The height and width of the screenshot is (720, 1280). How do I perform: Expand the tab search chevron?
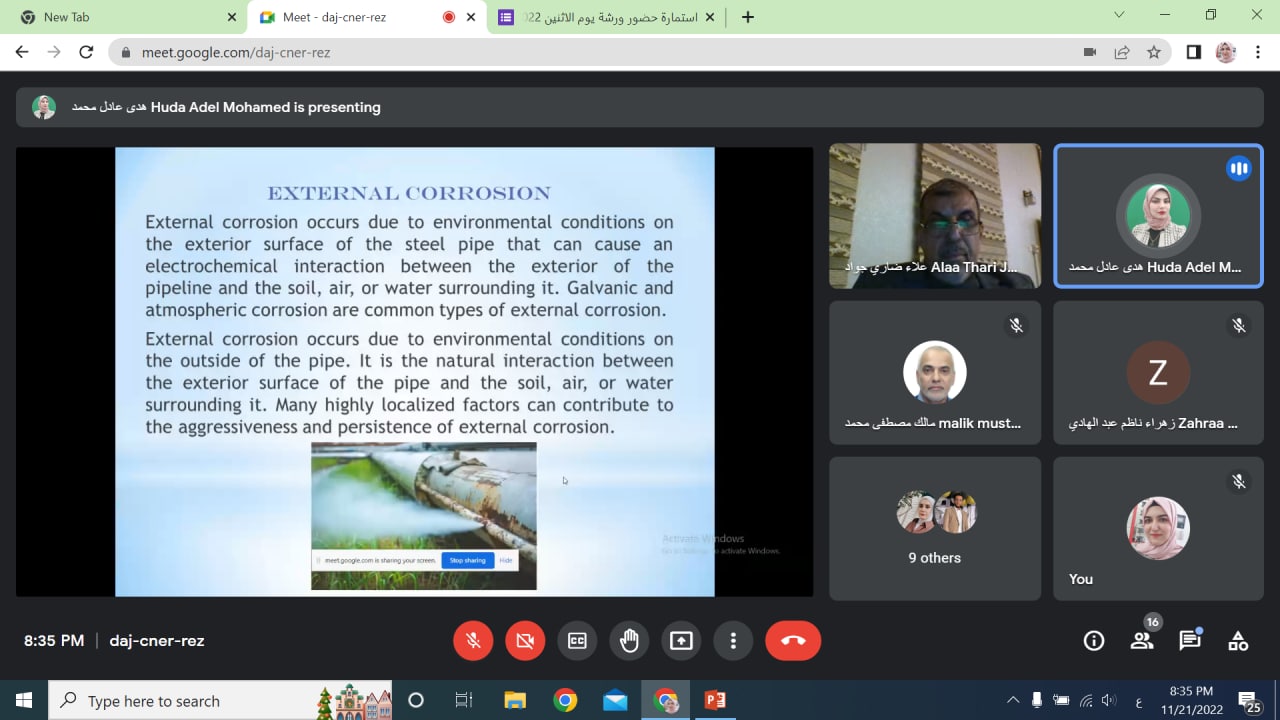point(1119,16)
